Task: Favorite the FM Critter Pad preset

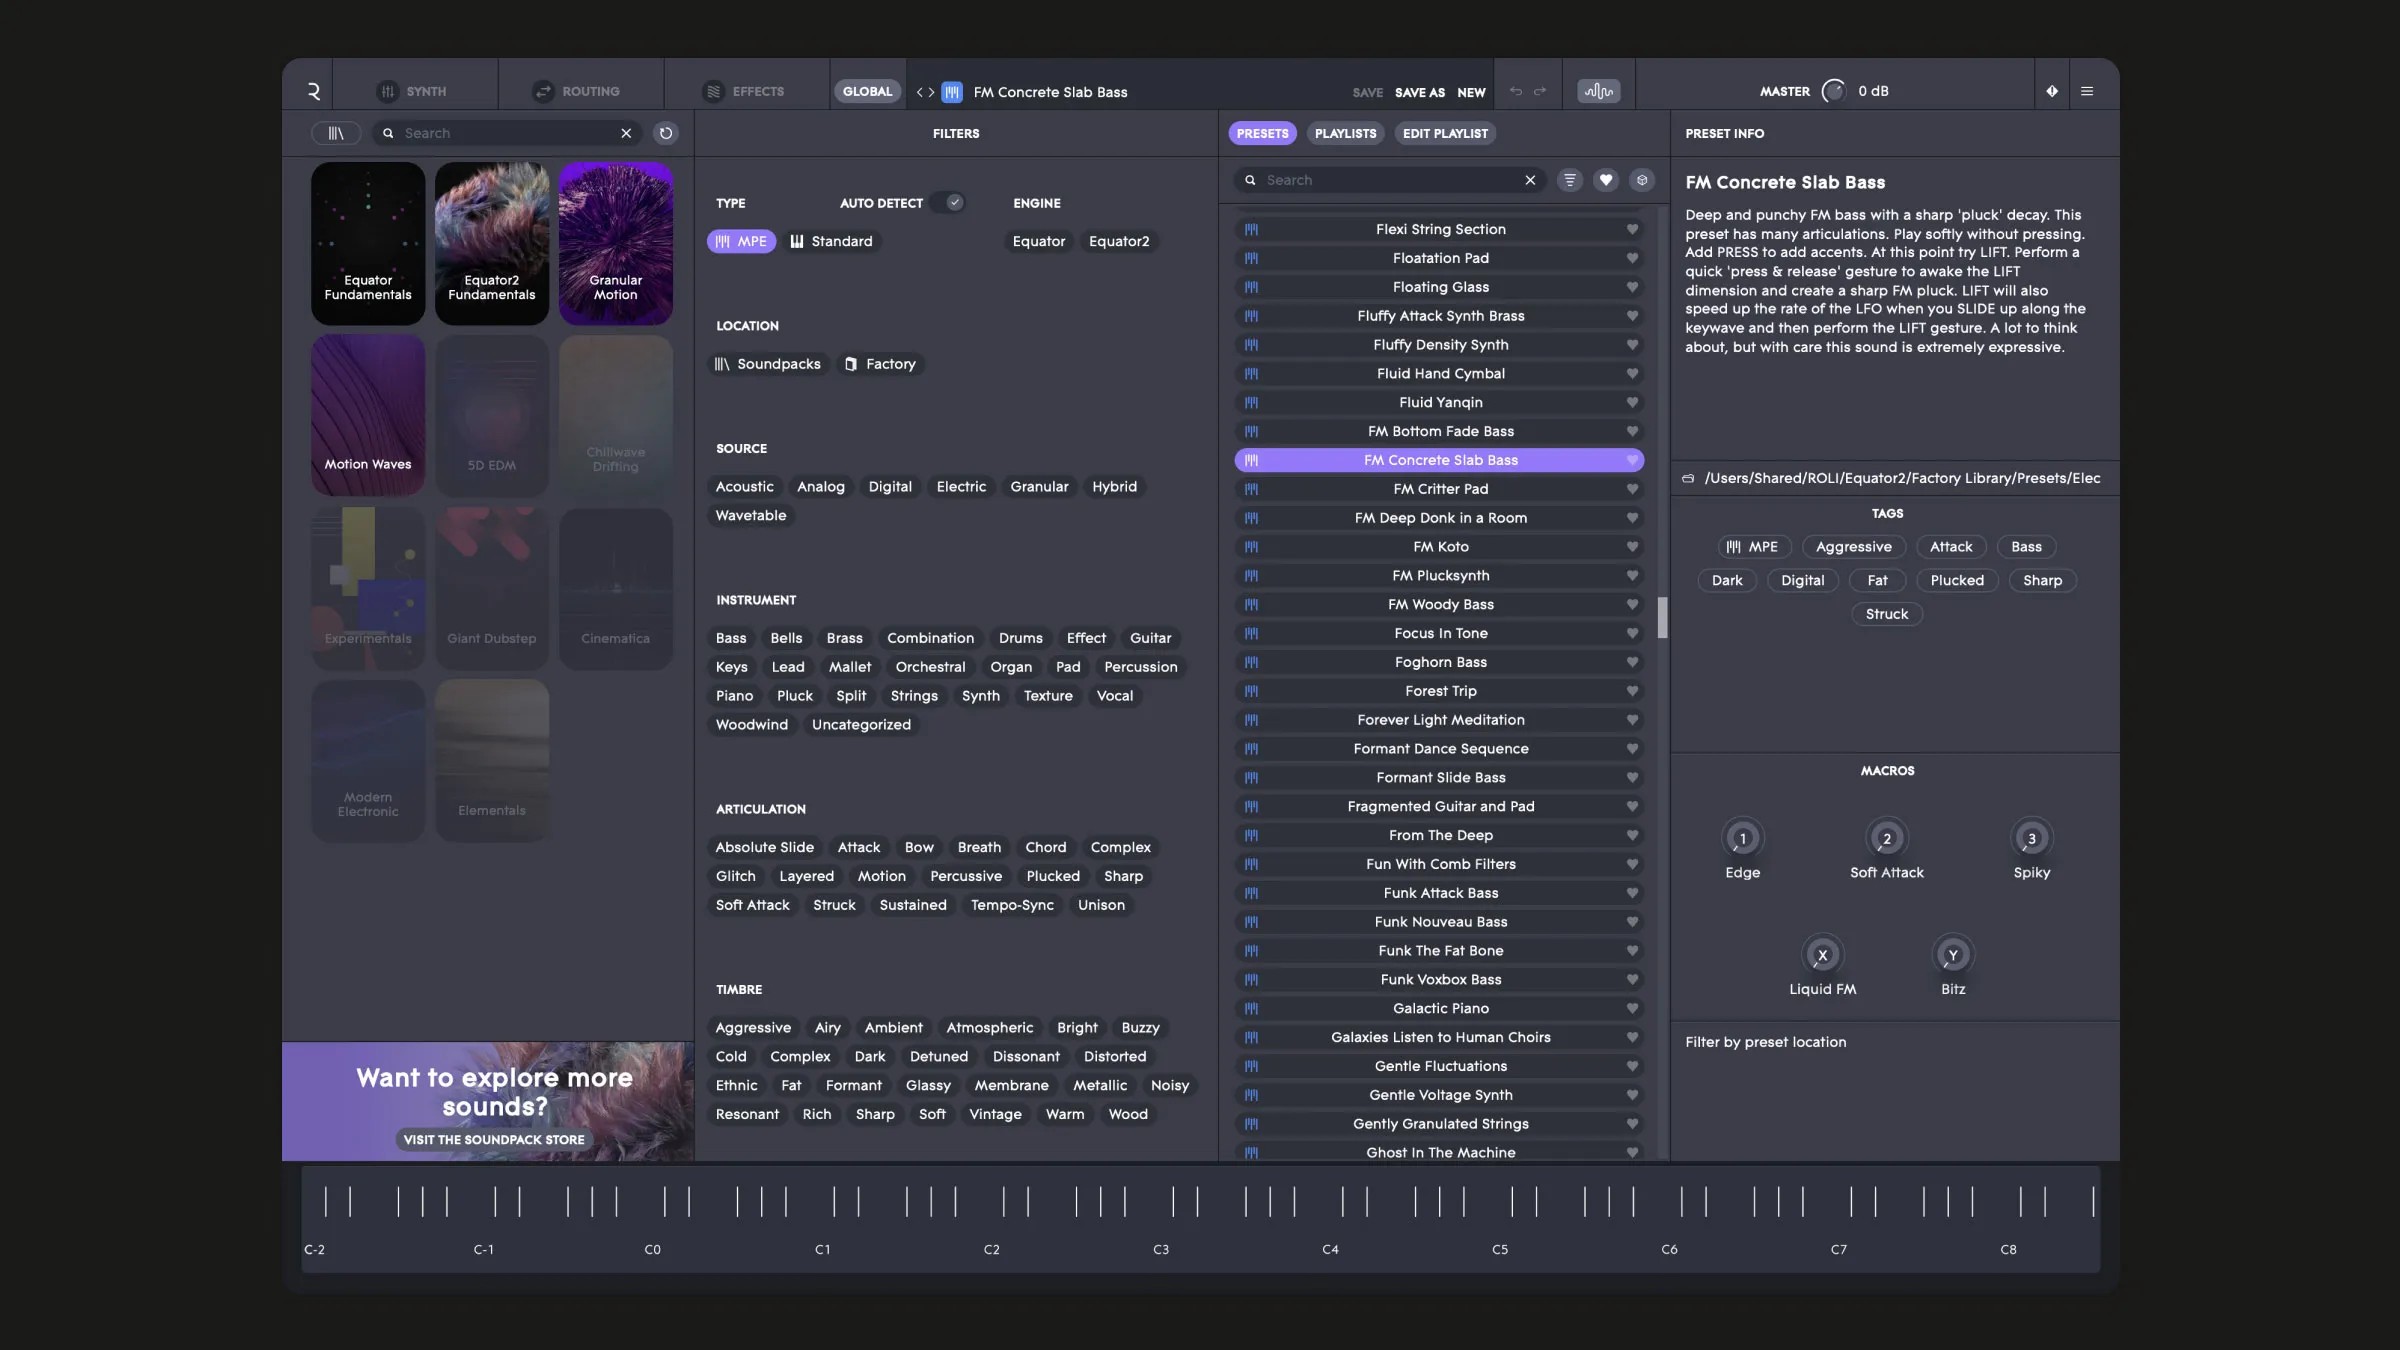Action: coord(1632,489)
